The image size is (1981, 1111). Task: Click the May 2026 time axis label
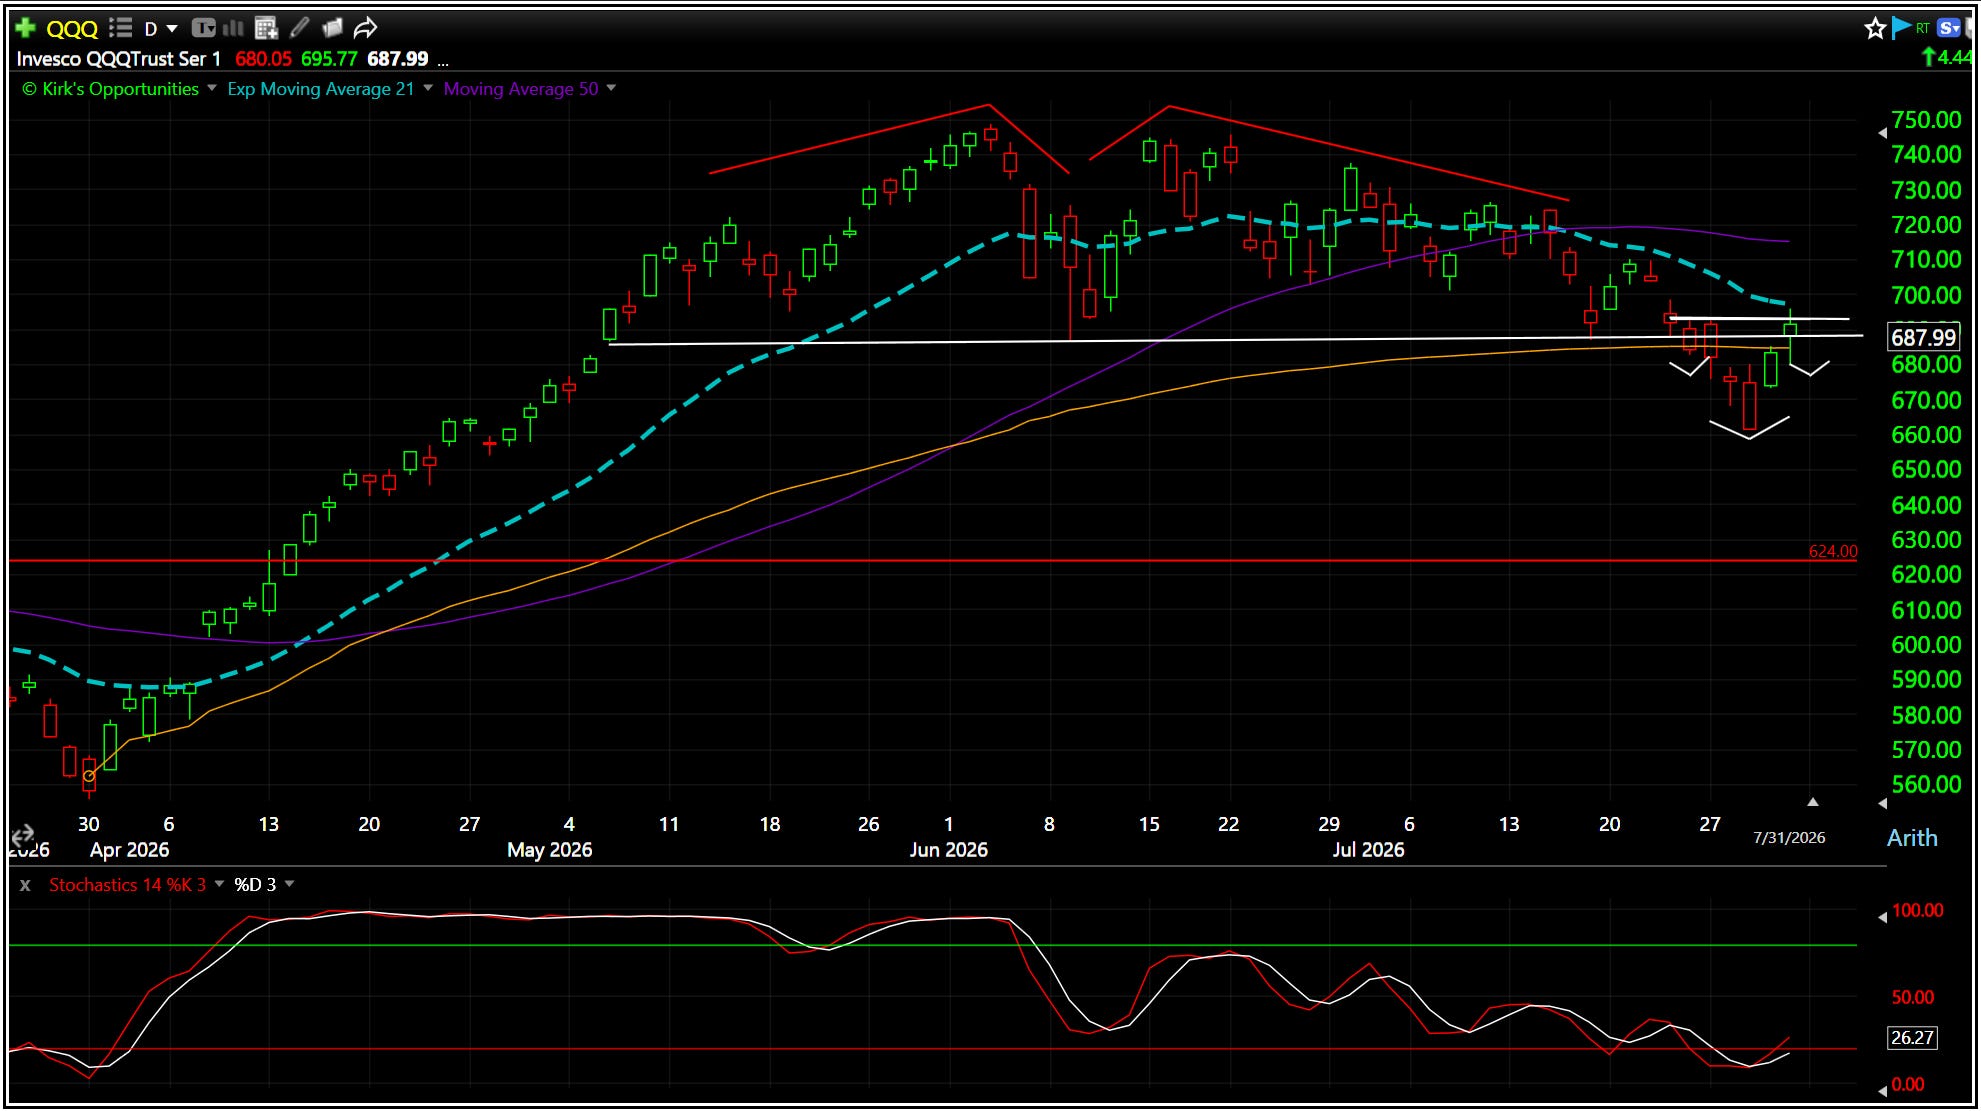(x=550, y=850)
